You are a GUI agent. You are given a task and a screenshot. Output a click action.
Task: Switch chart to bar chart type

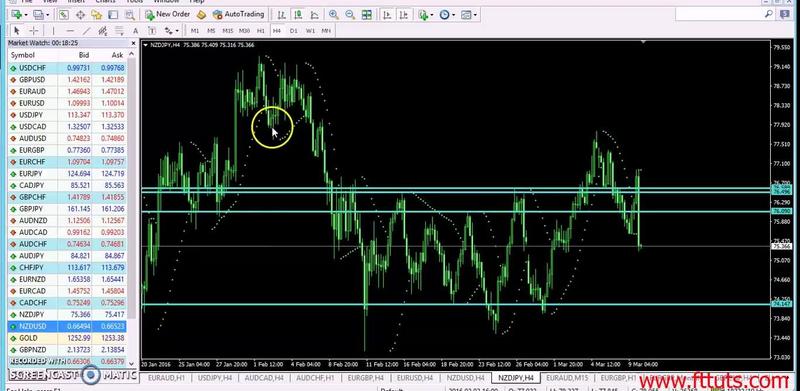281,15
